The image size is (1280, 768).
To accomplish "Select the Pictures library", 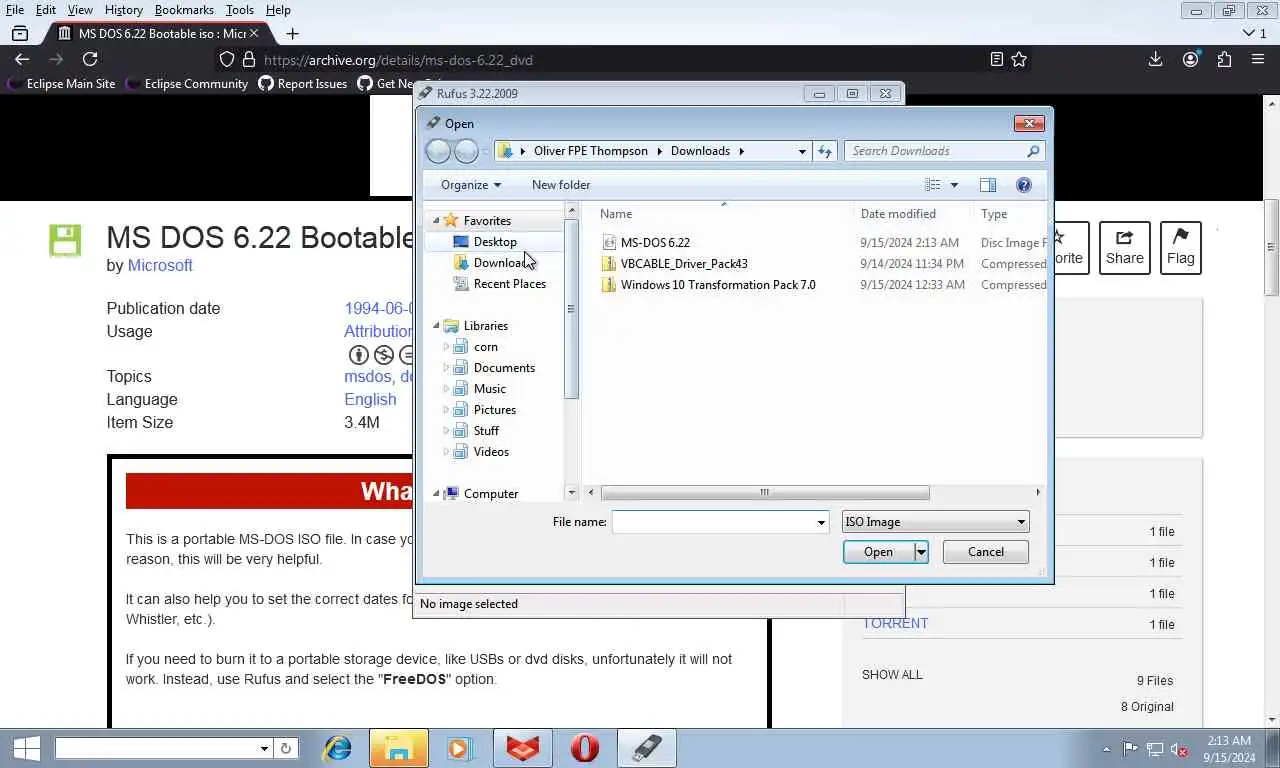I will (495, 410).
